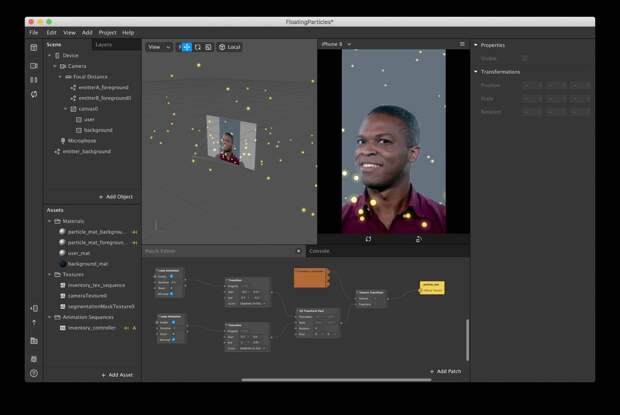Select the rotate manipulator tool in viewport
This screenshot has height=415, width=620.
point(198,47)
